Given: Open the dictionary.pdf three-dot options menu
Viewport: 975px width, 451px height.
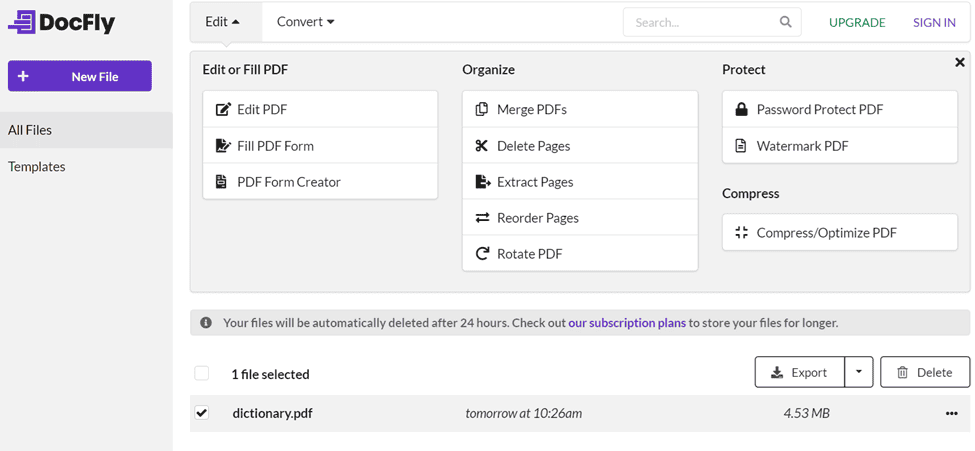Looking at the screenshot, I should coord(951,414).
